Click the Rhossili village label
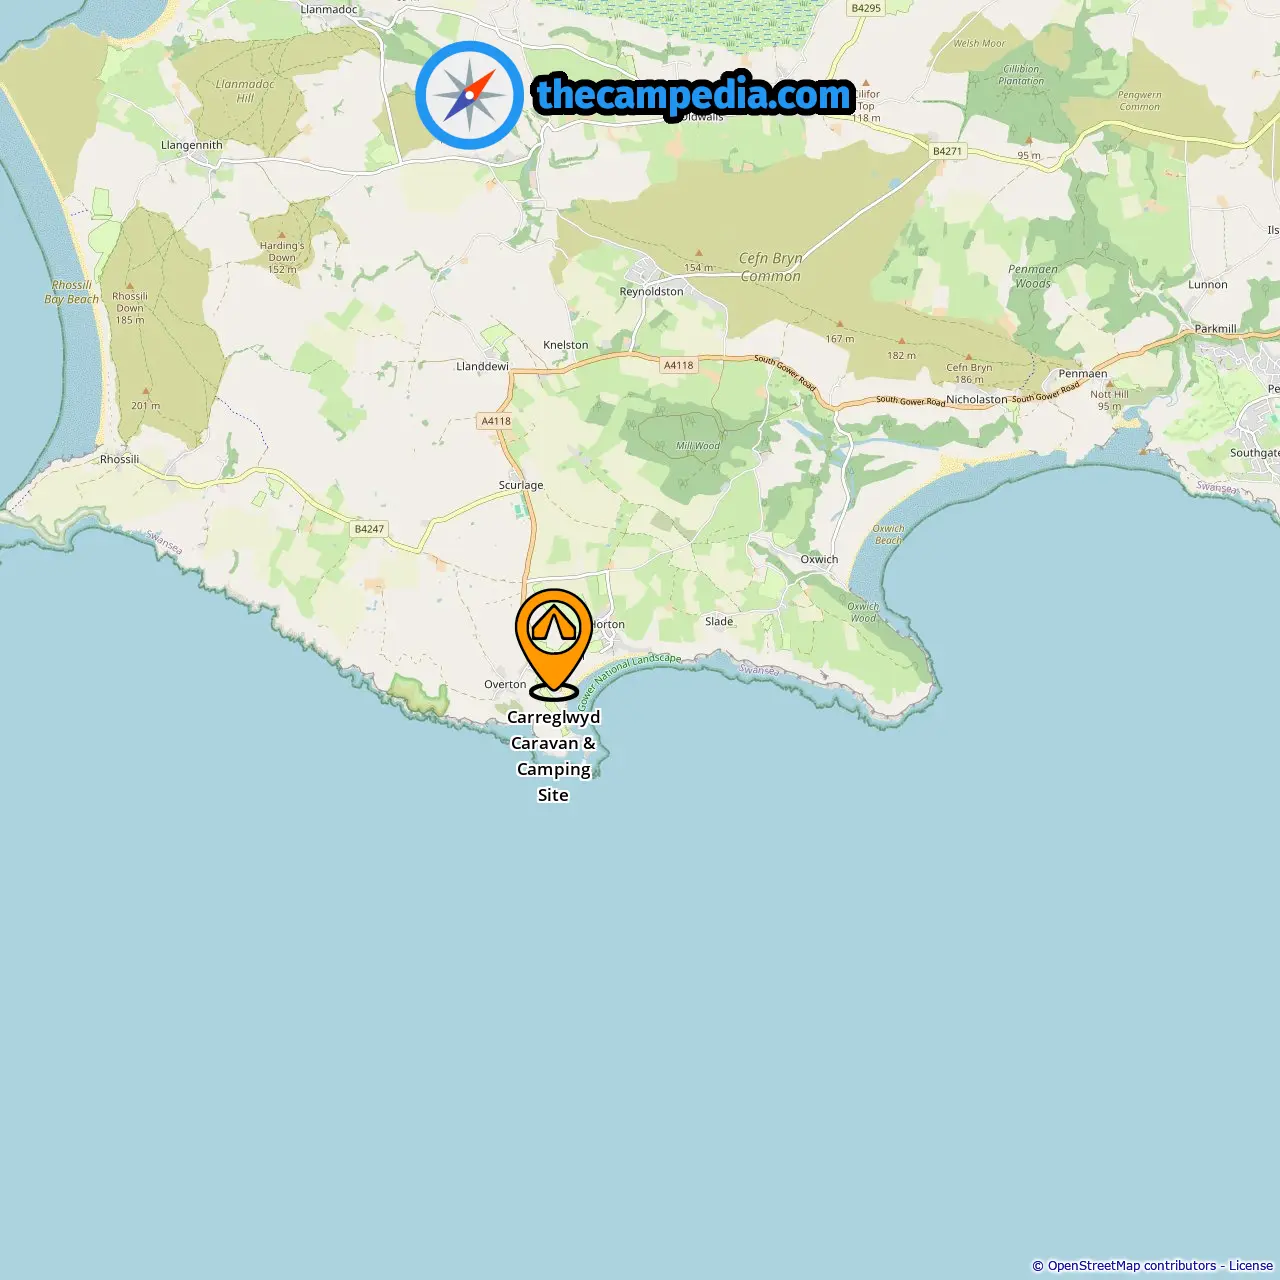 (119, 459)
